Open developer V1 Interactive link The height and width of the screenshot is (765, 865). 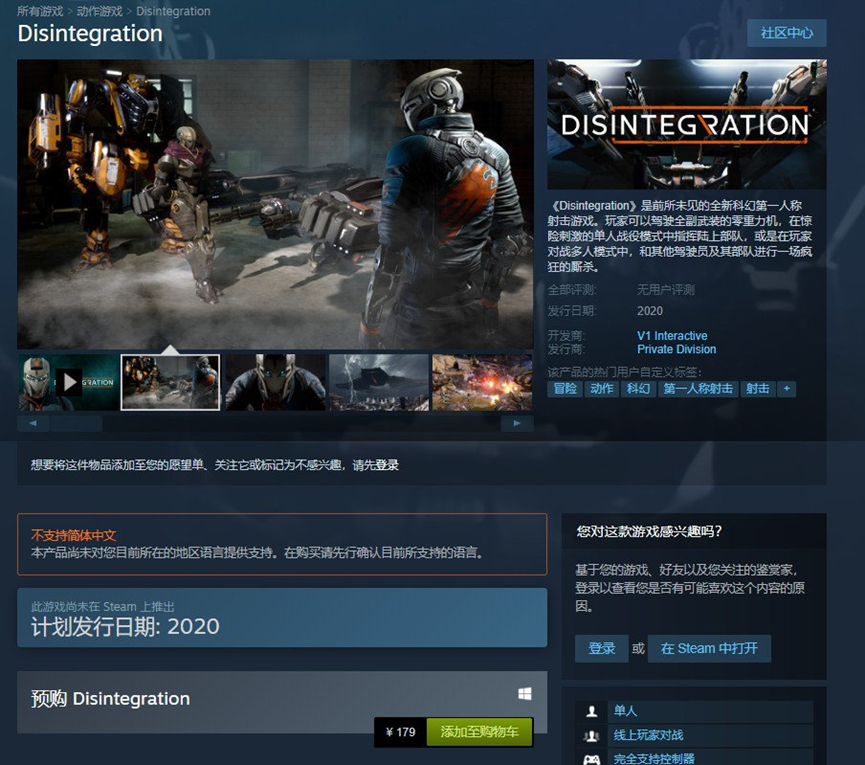[x=672, y=335]
